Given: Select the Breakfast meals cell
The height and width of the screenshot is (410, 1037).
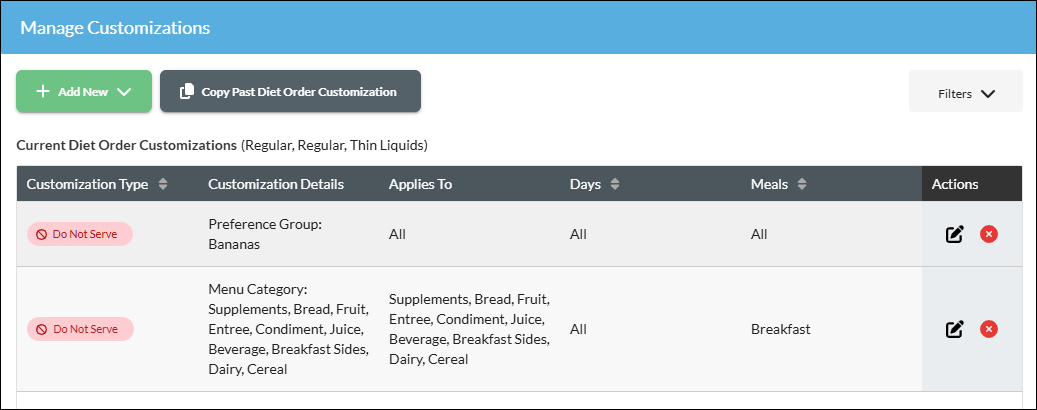Looking at the screenshot, I should pos(780,329).
